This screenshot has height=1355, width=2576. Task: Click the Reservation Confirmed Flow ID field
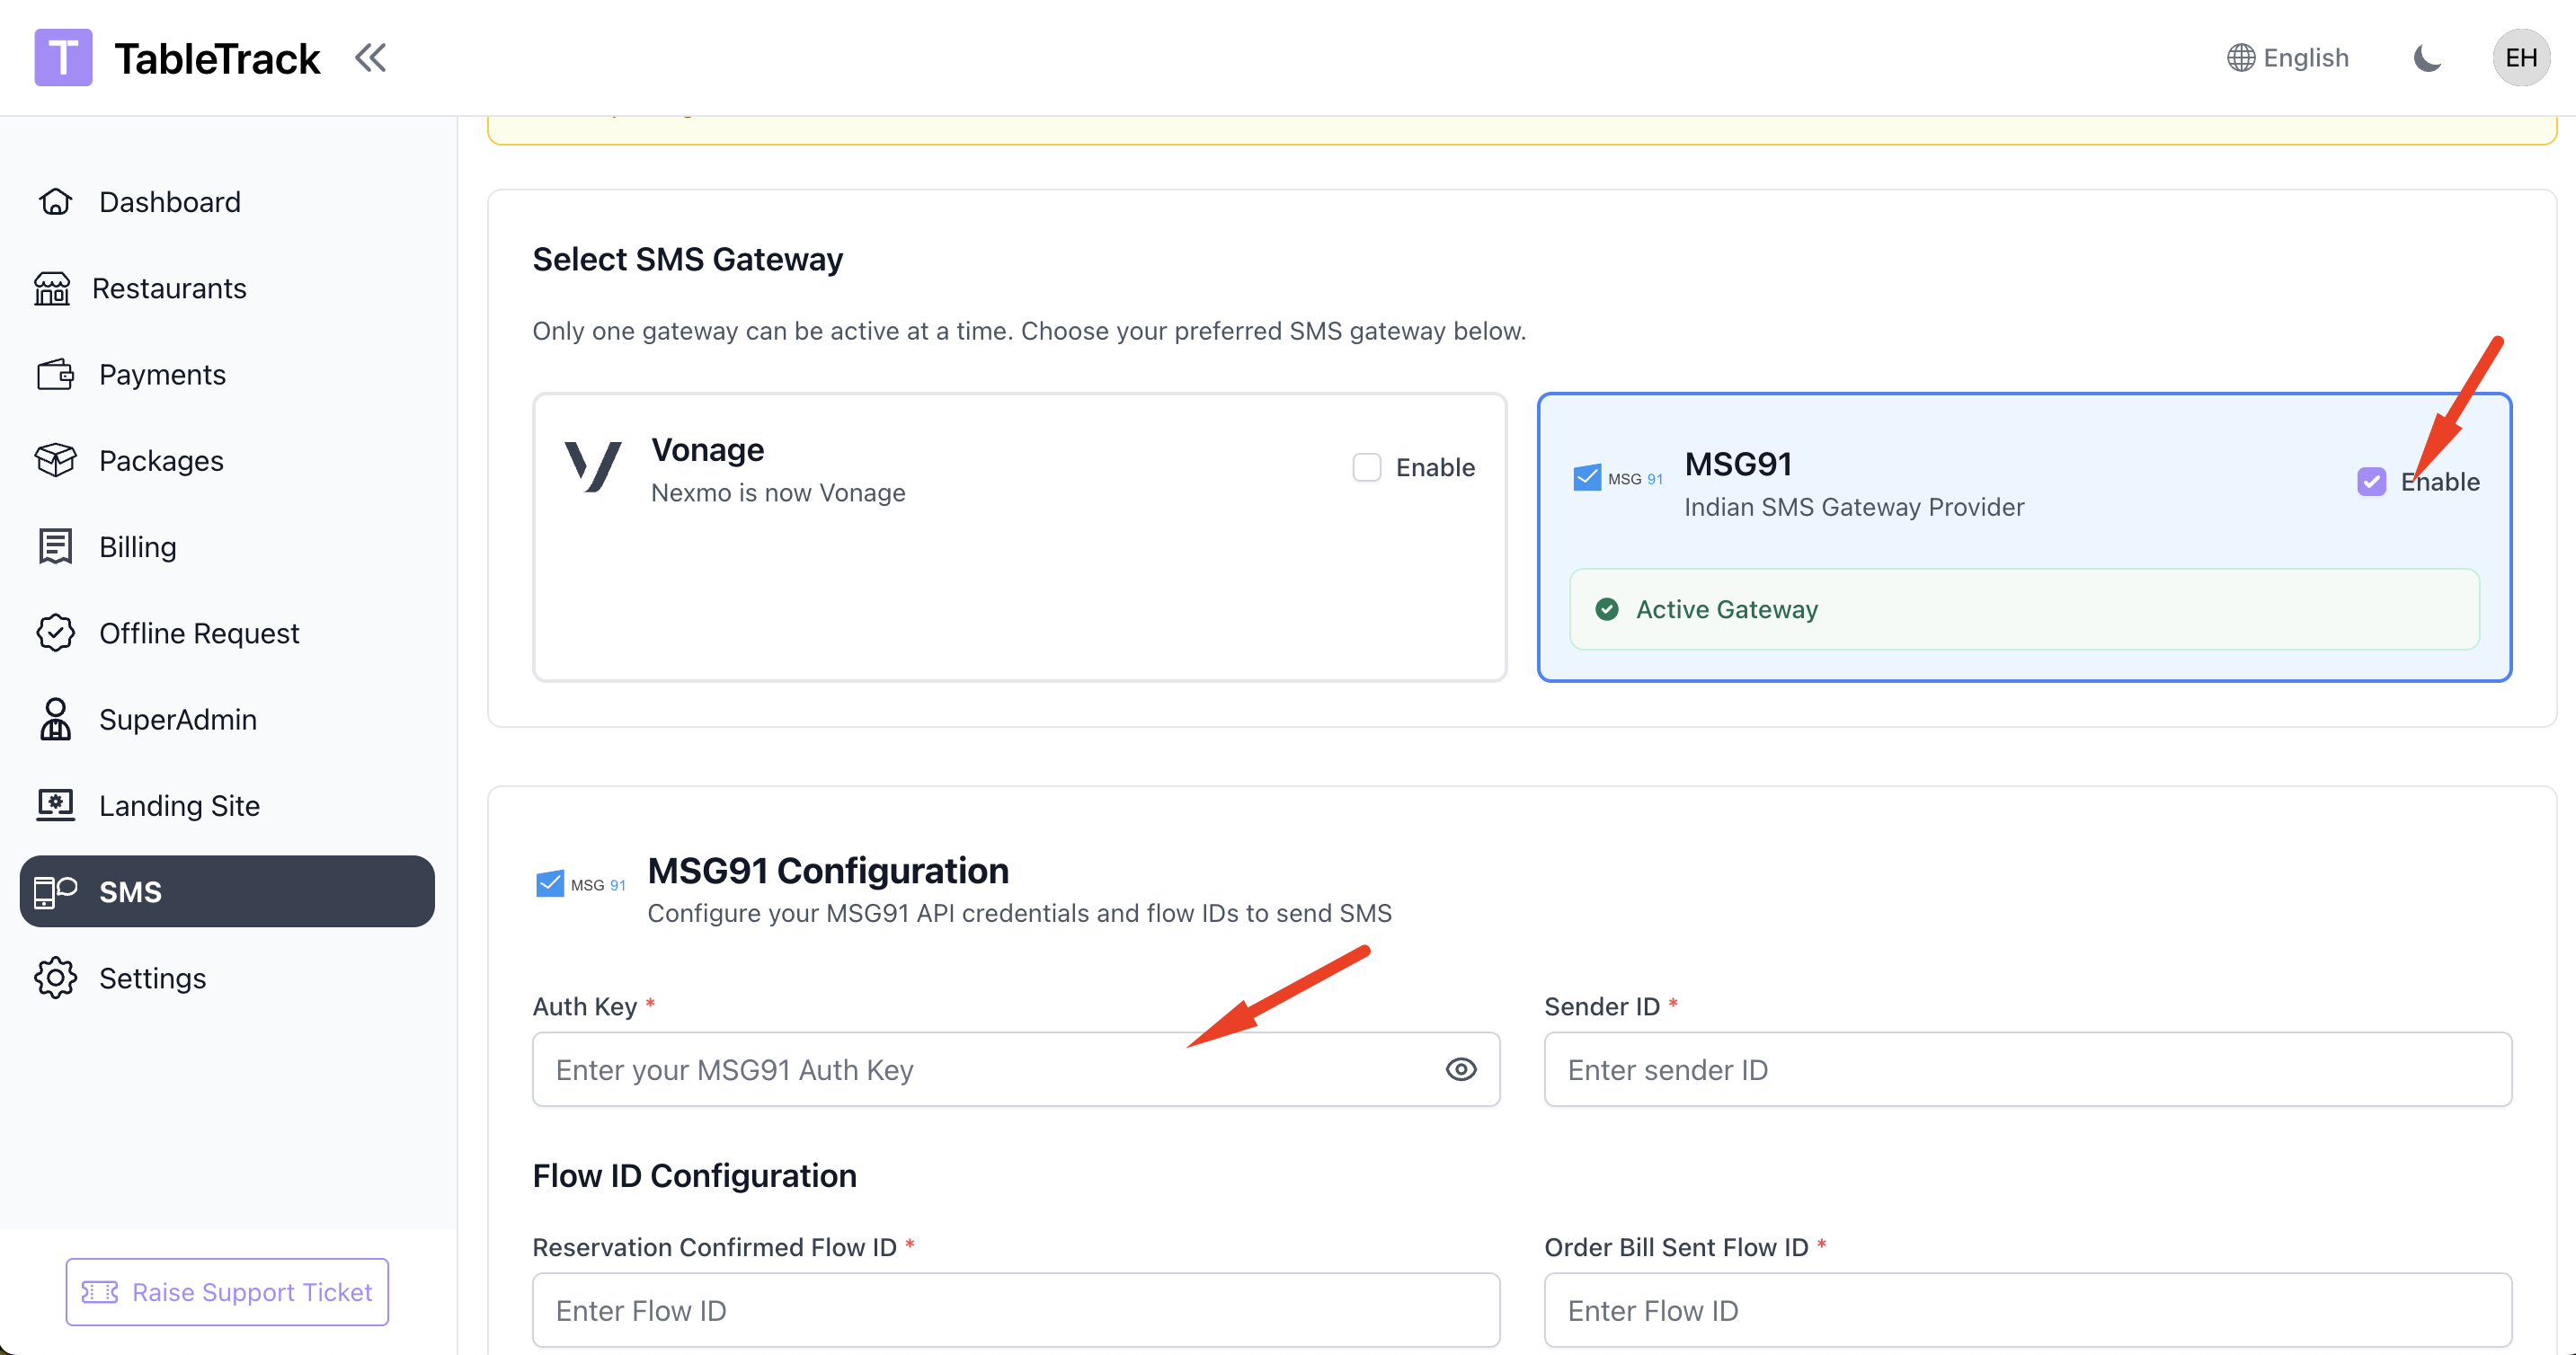pos(1015,1311)
